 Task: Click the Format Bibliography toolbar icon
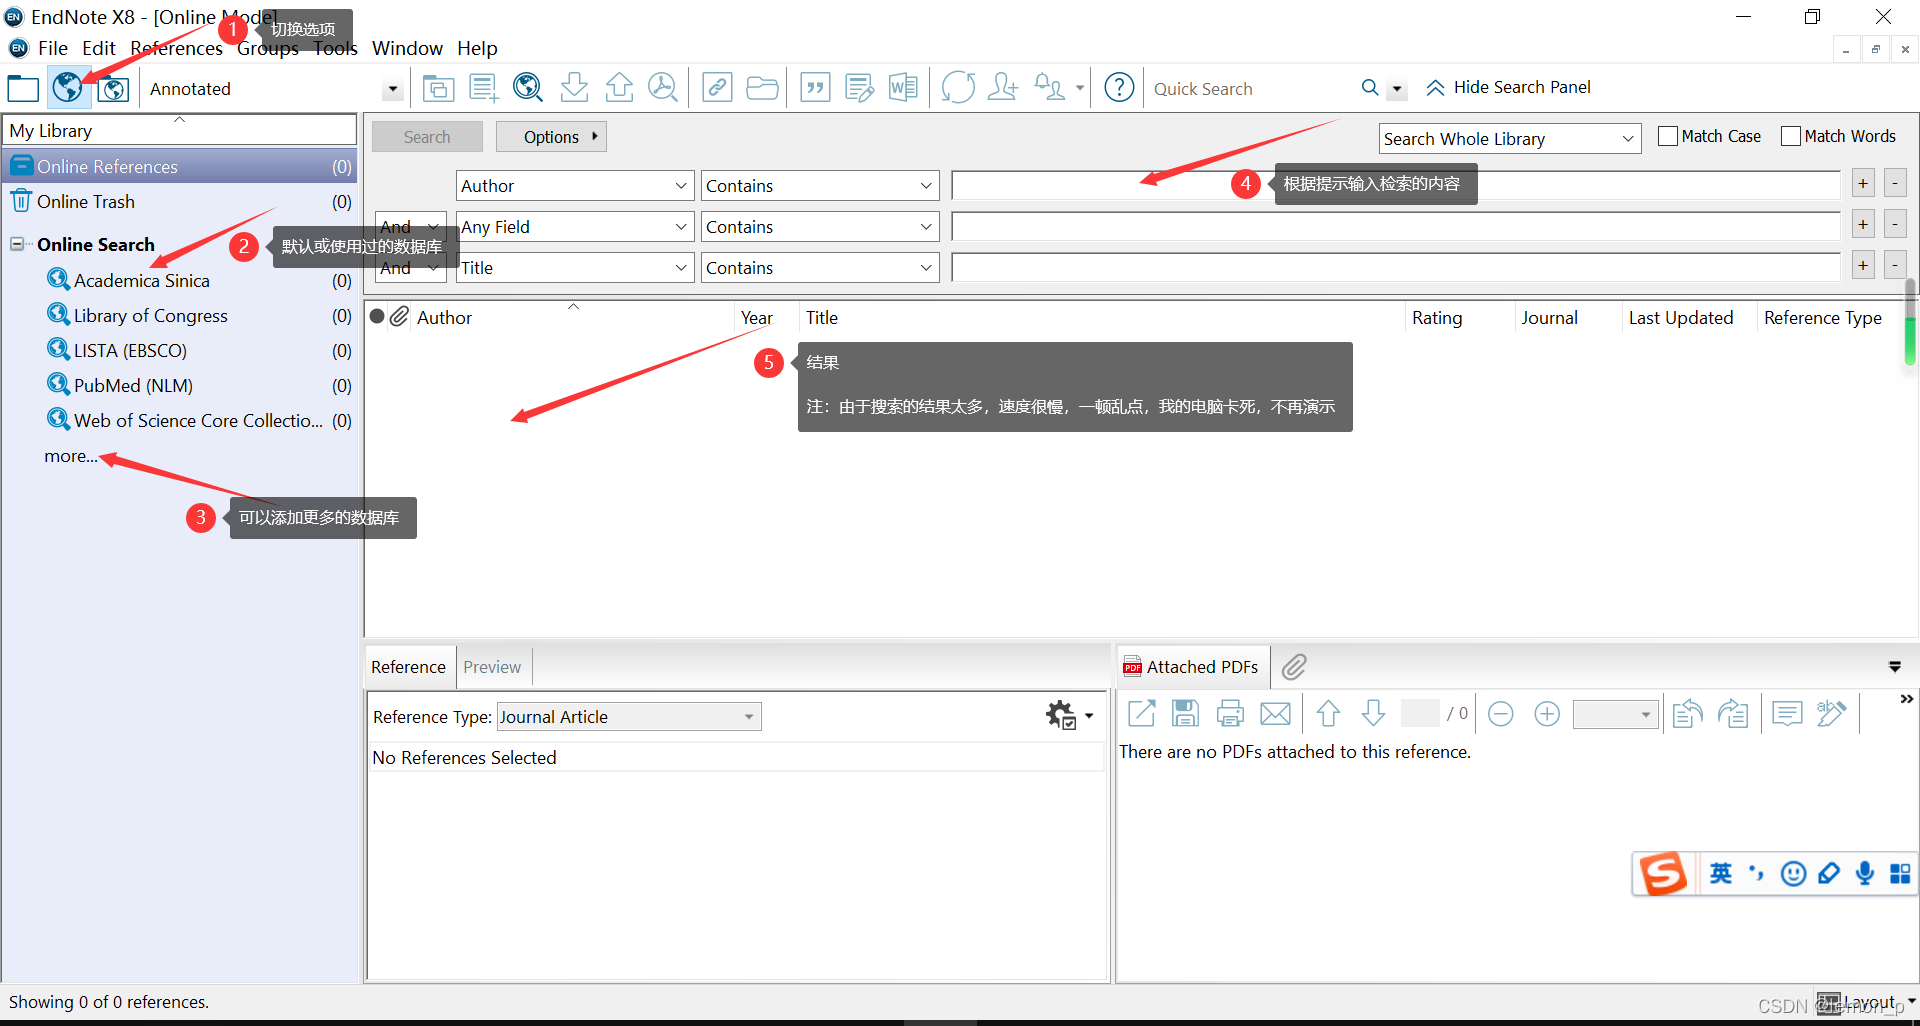[x=859, y=88]
